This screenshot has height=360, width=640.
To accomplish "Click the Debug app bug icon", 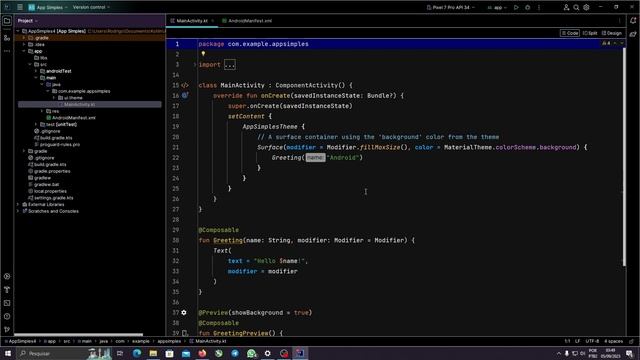I will (527, 7).
